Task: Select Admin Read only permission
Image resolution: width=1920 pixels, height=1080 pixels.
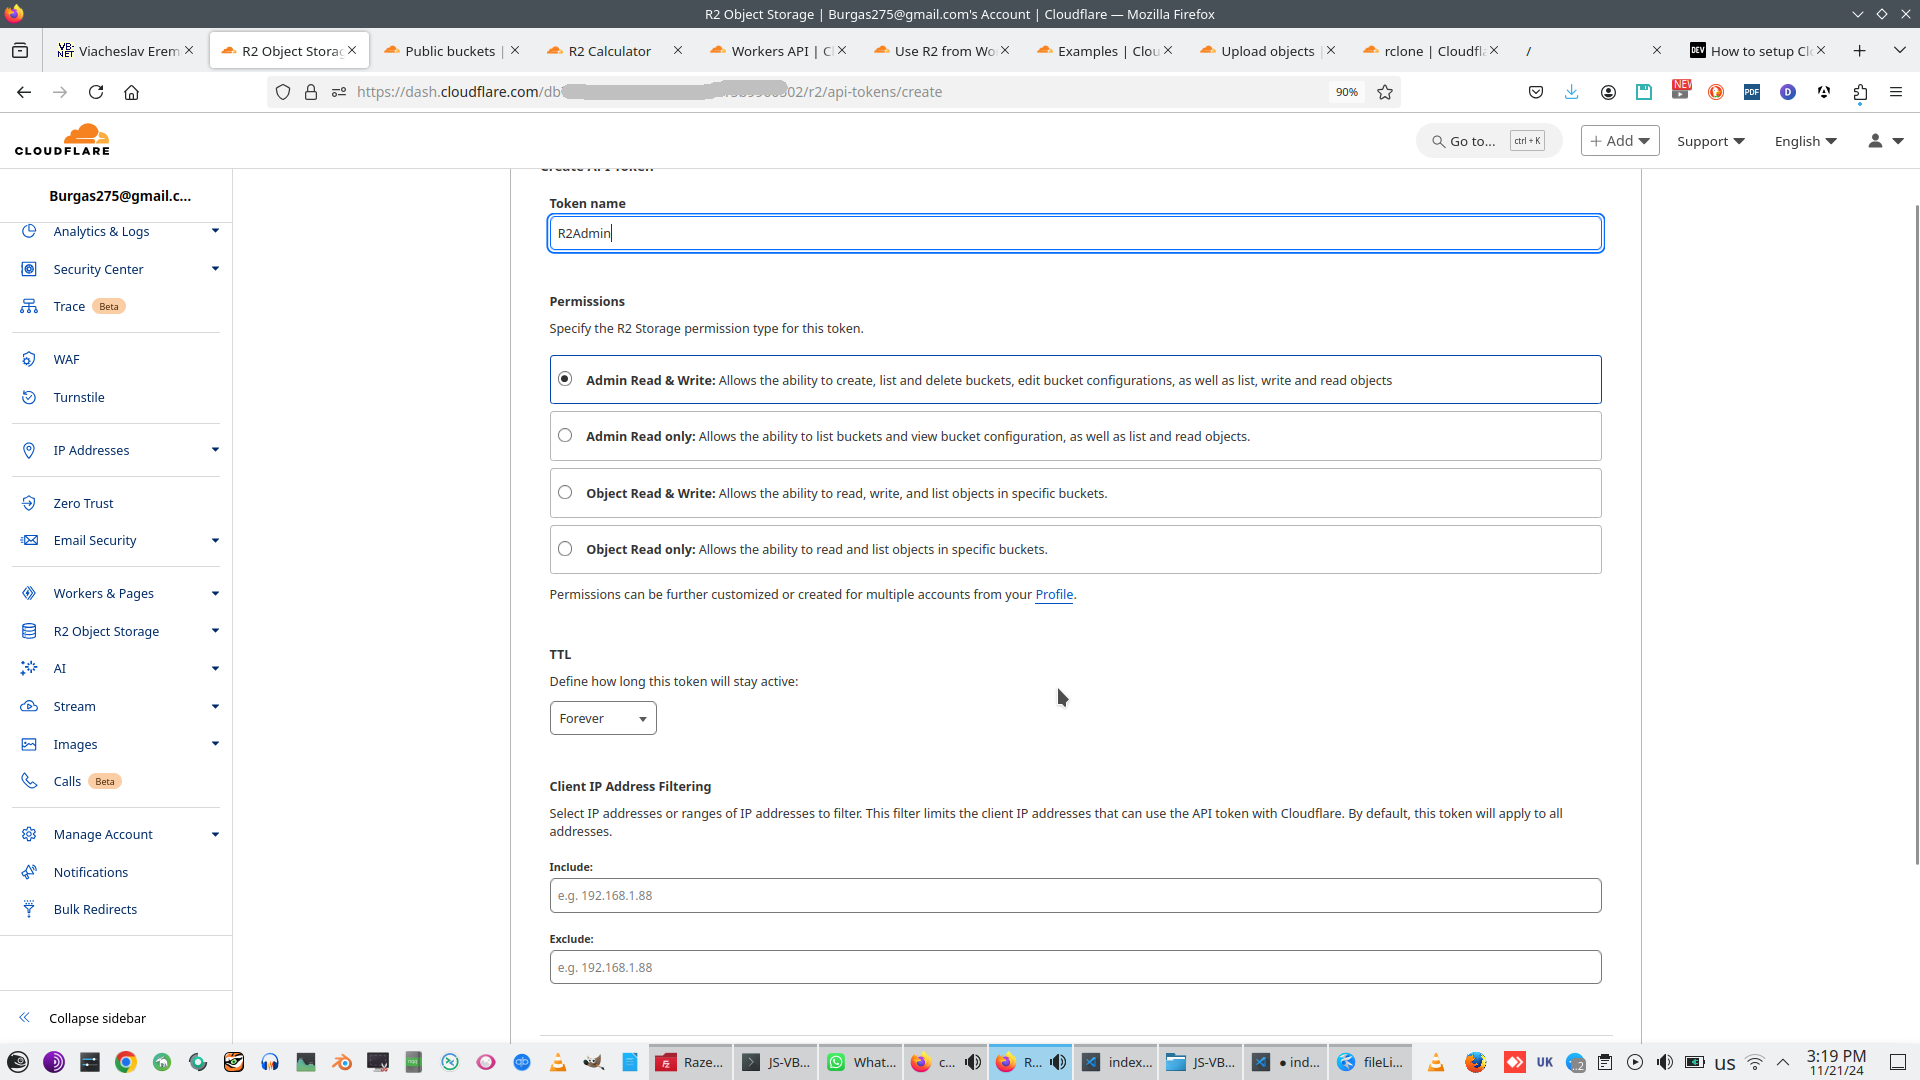Action: (565, 436)
